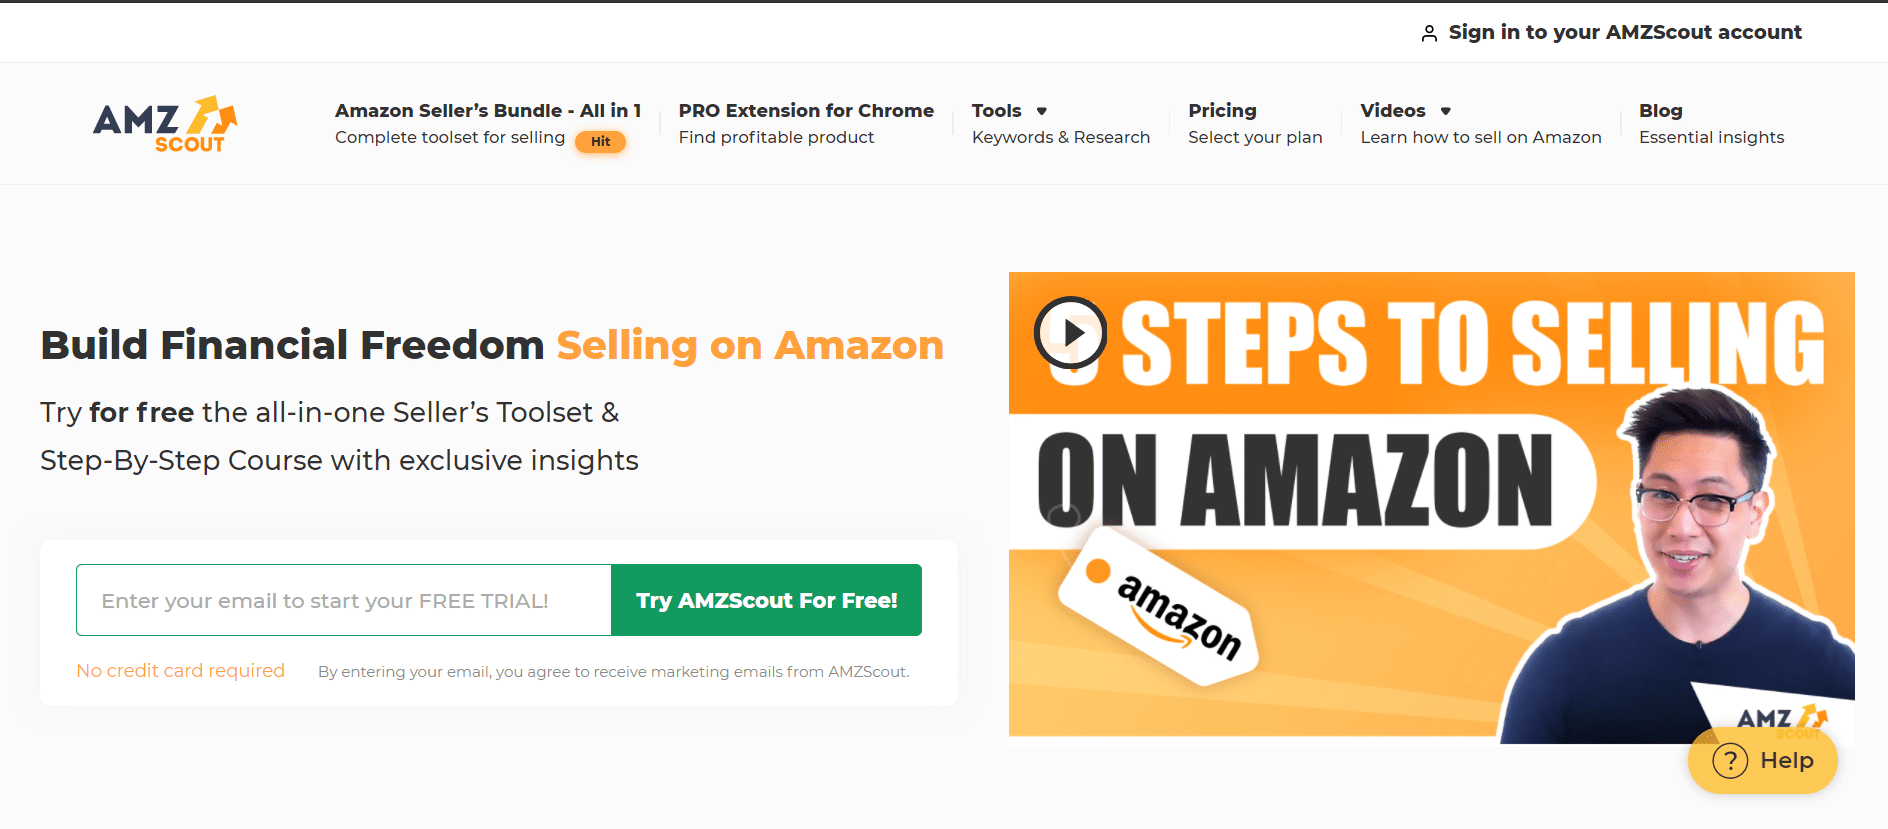Open the Videos menu label
This screenshot has width=1888, height=829.
click(x=1392, y=111)
